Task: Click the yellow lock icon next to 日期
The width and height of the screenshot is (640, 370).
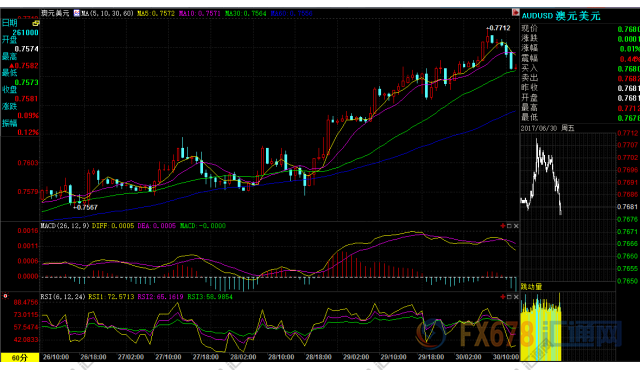Action: [x=36, y=24]
